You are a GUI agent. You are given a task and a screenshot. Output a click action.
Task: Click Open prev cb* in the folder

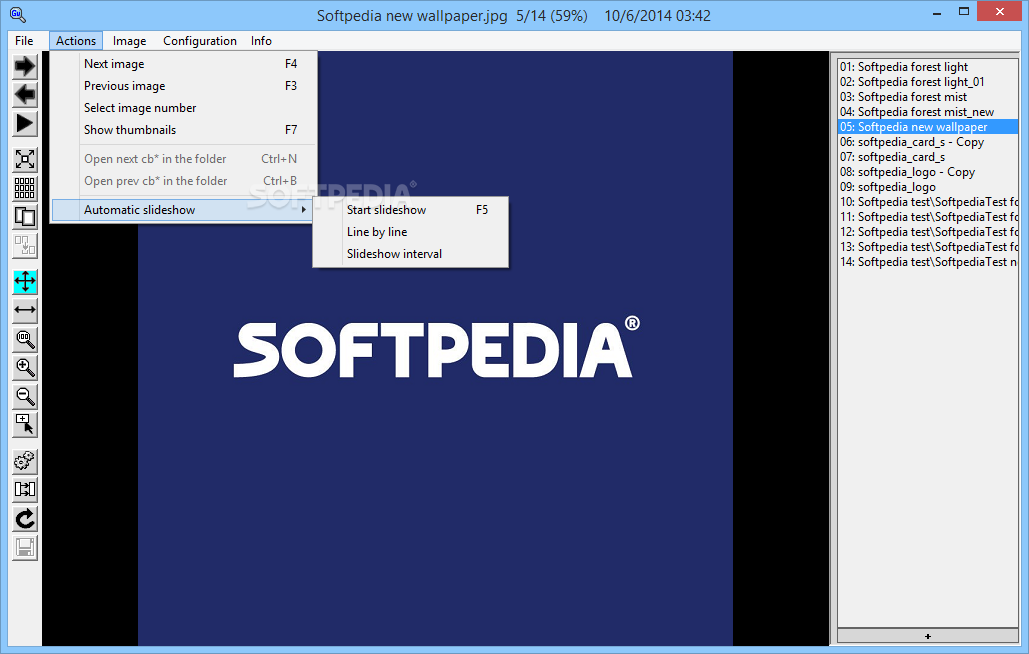click(x=184, y=180)
